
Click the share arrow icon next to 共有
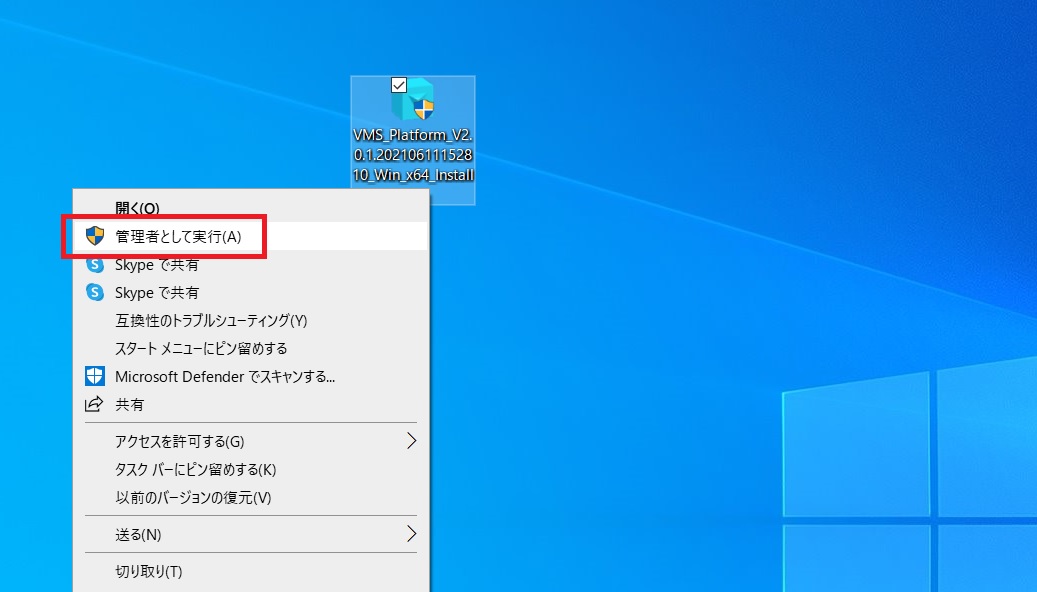click(94, 403)
